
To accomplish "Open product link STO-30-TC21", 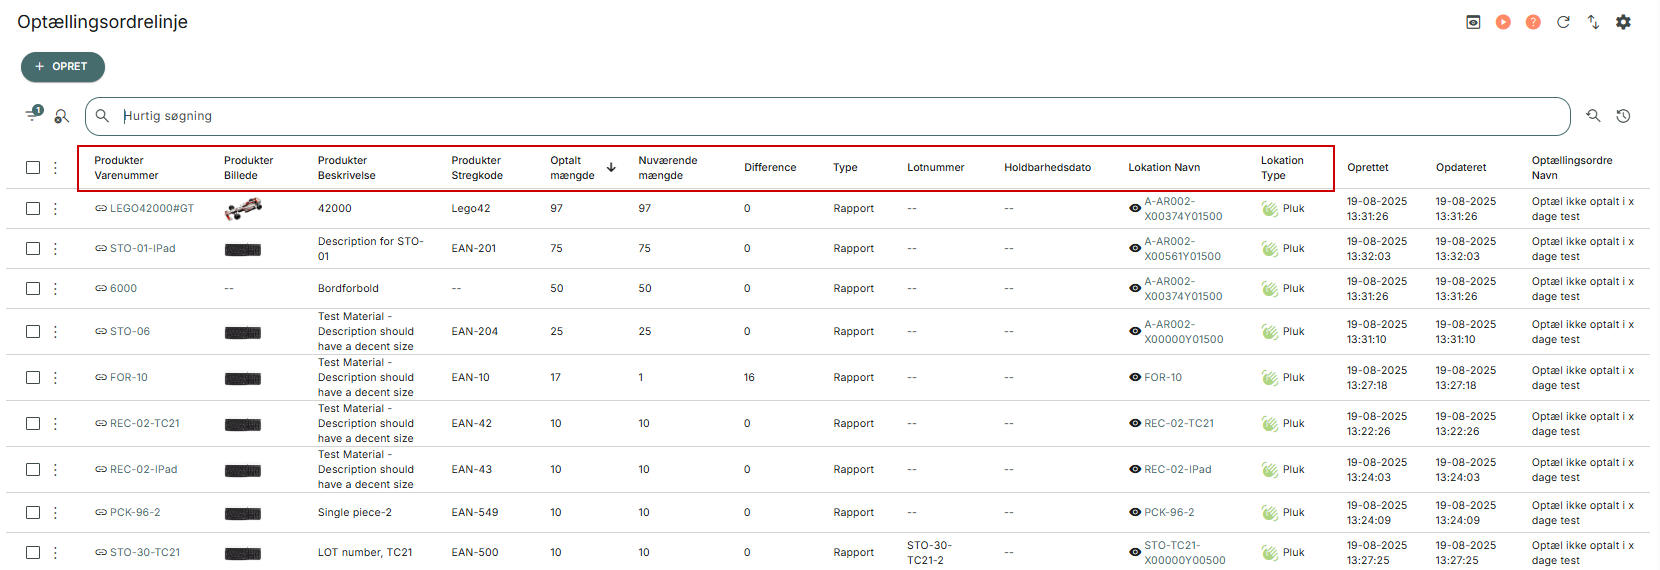I will (x=145, y=553).
